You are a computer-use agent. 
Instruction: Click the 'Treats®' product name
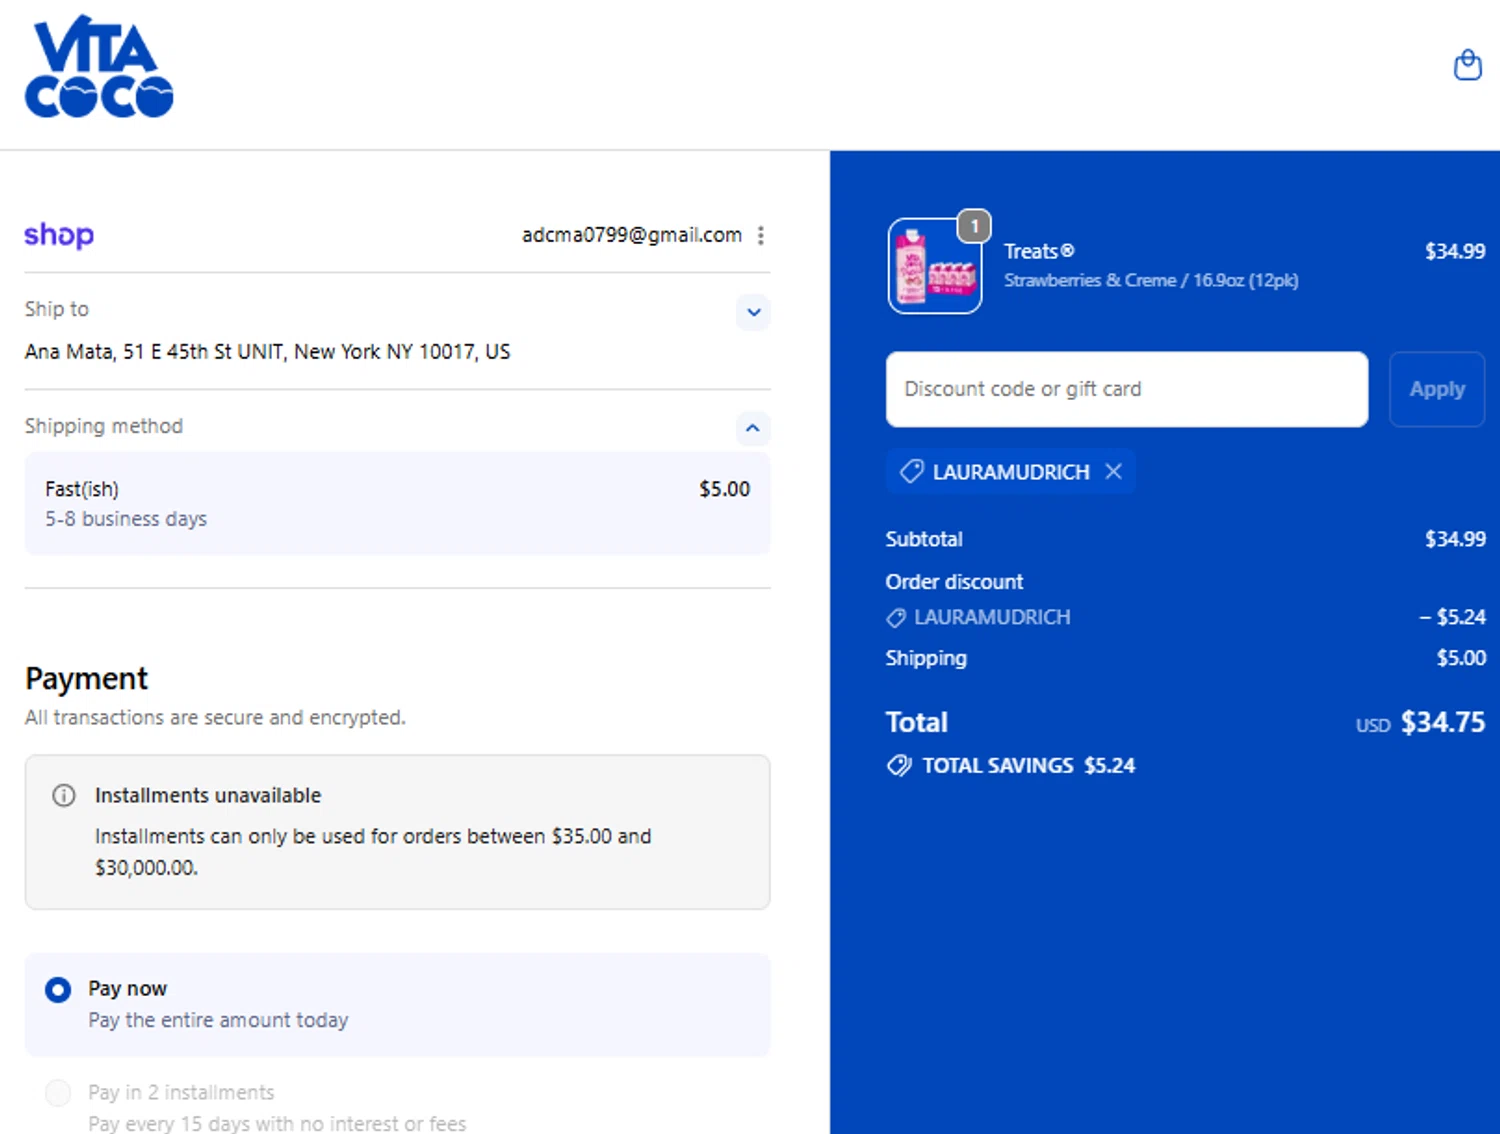pyautogui.click(x=1039, y=251)
